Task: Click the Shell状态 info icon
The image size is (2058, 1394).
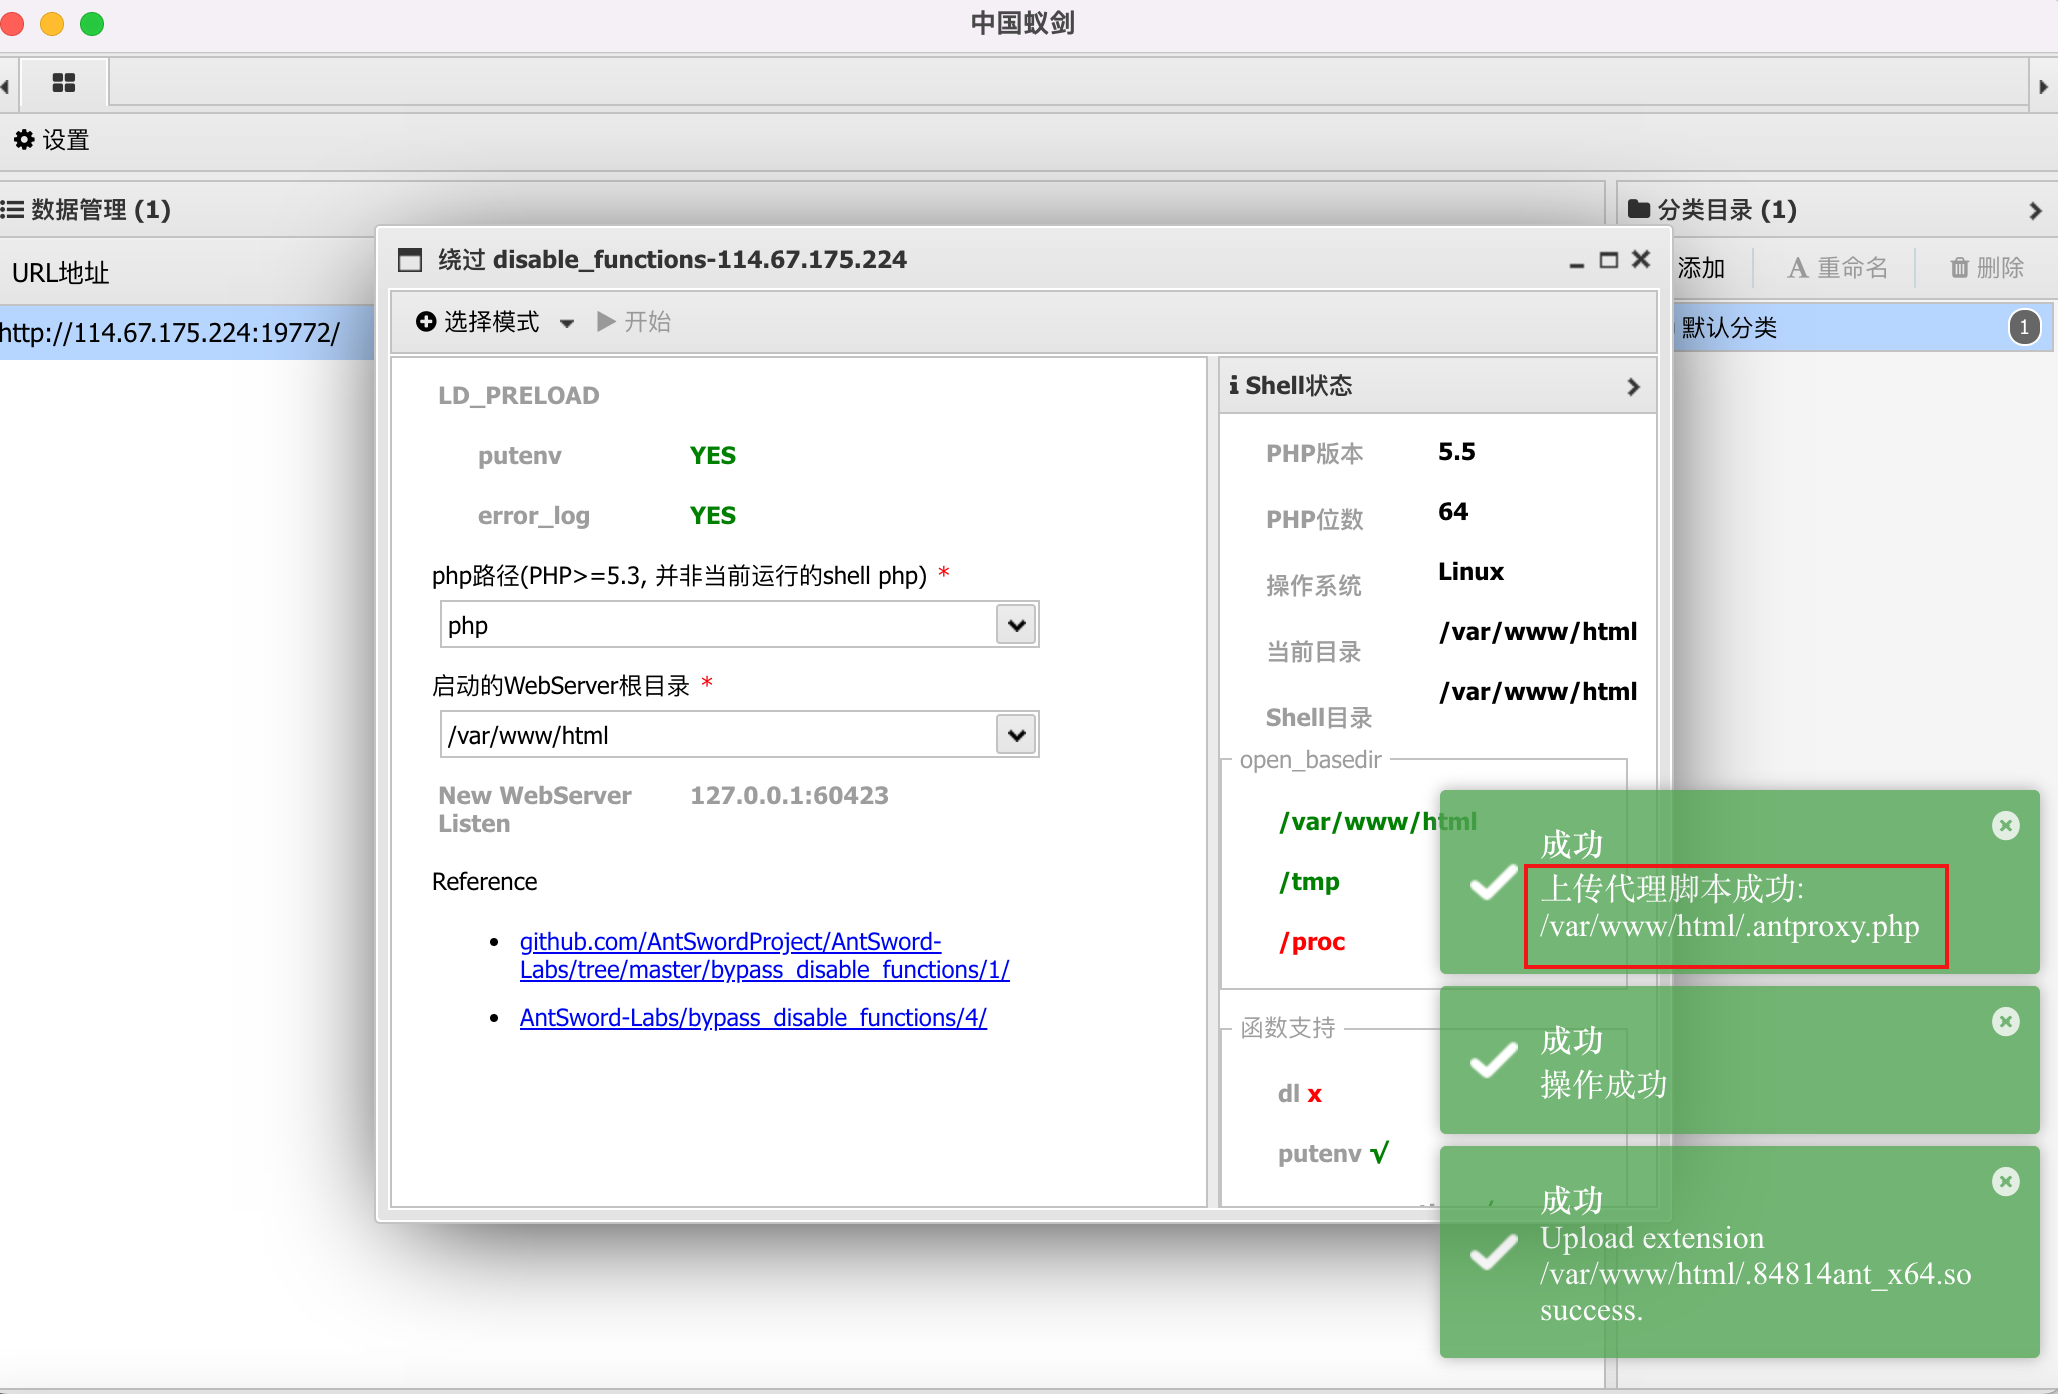Action: point(1234,385)
